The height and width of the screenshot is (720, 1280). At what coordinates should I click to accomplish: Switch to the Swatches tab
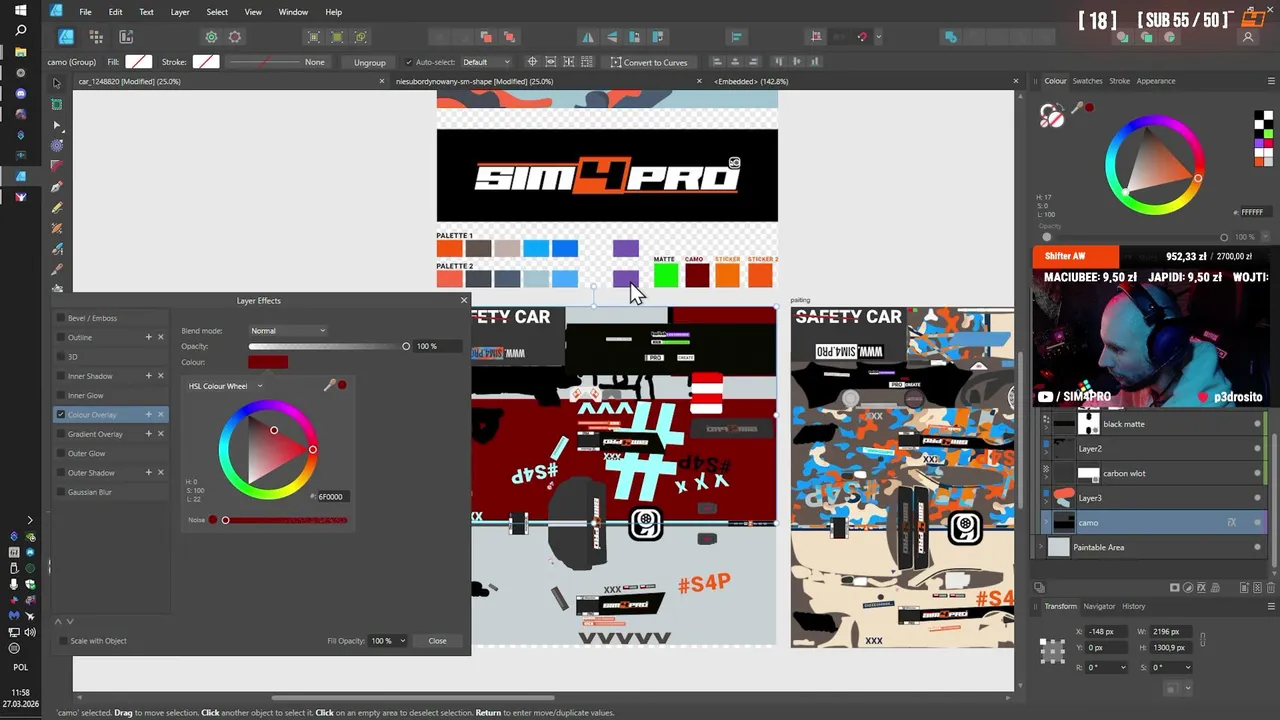1087,81
